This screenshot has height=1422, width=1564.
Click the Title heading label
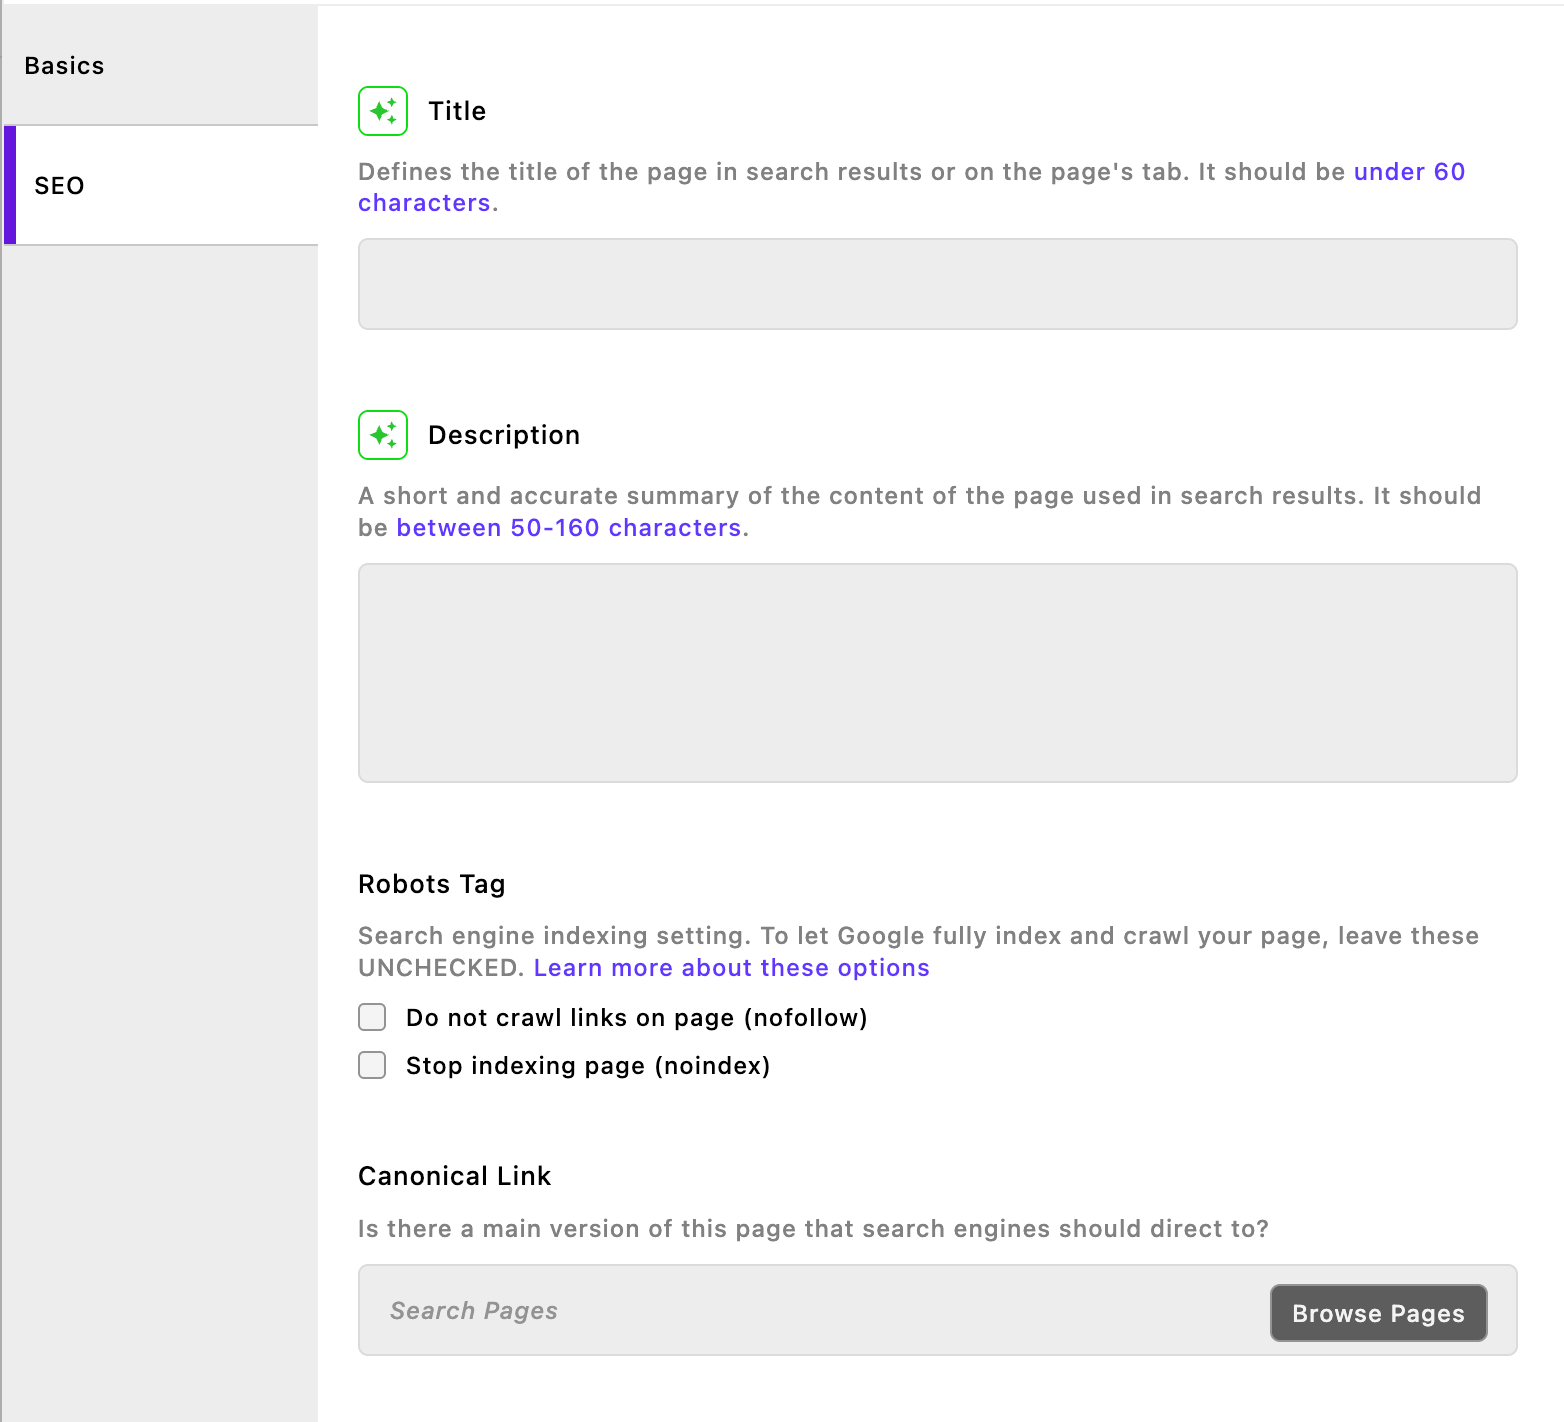coord(457,111)
